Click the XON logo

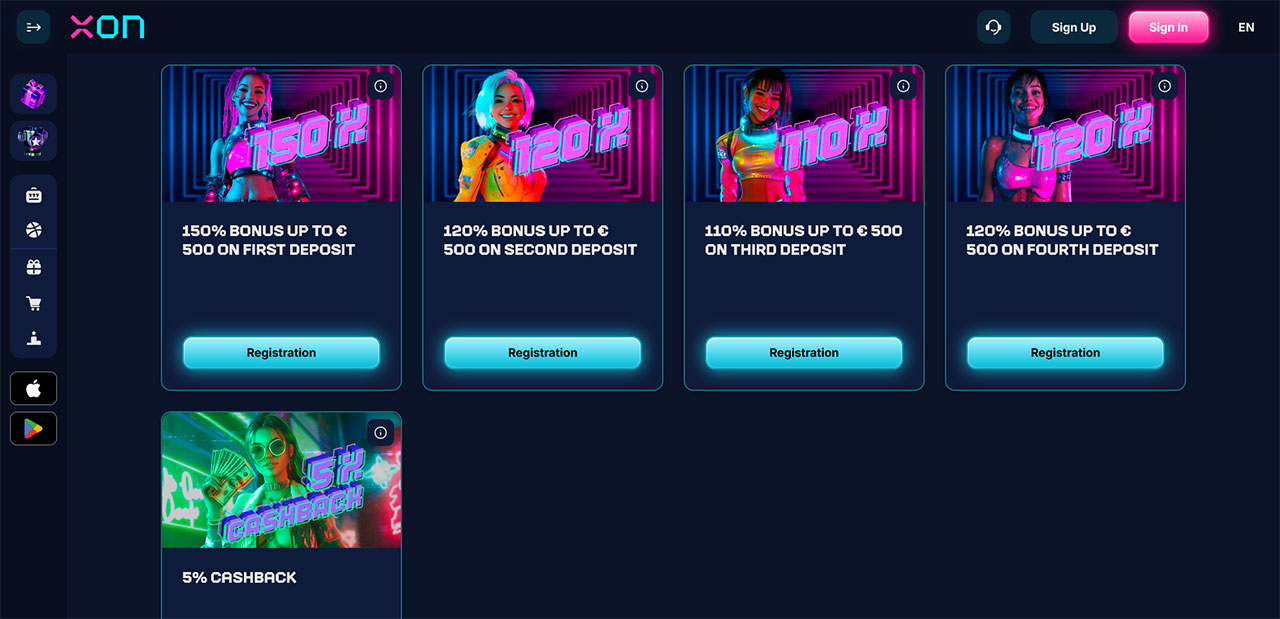point(107,28)
